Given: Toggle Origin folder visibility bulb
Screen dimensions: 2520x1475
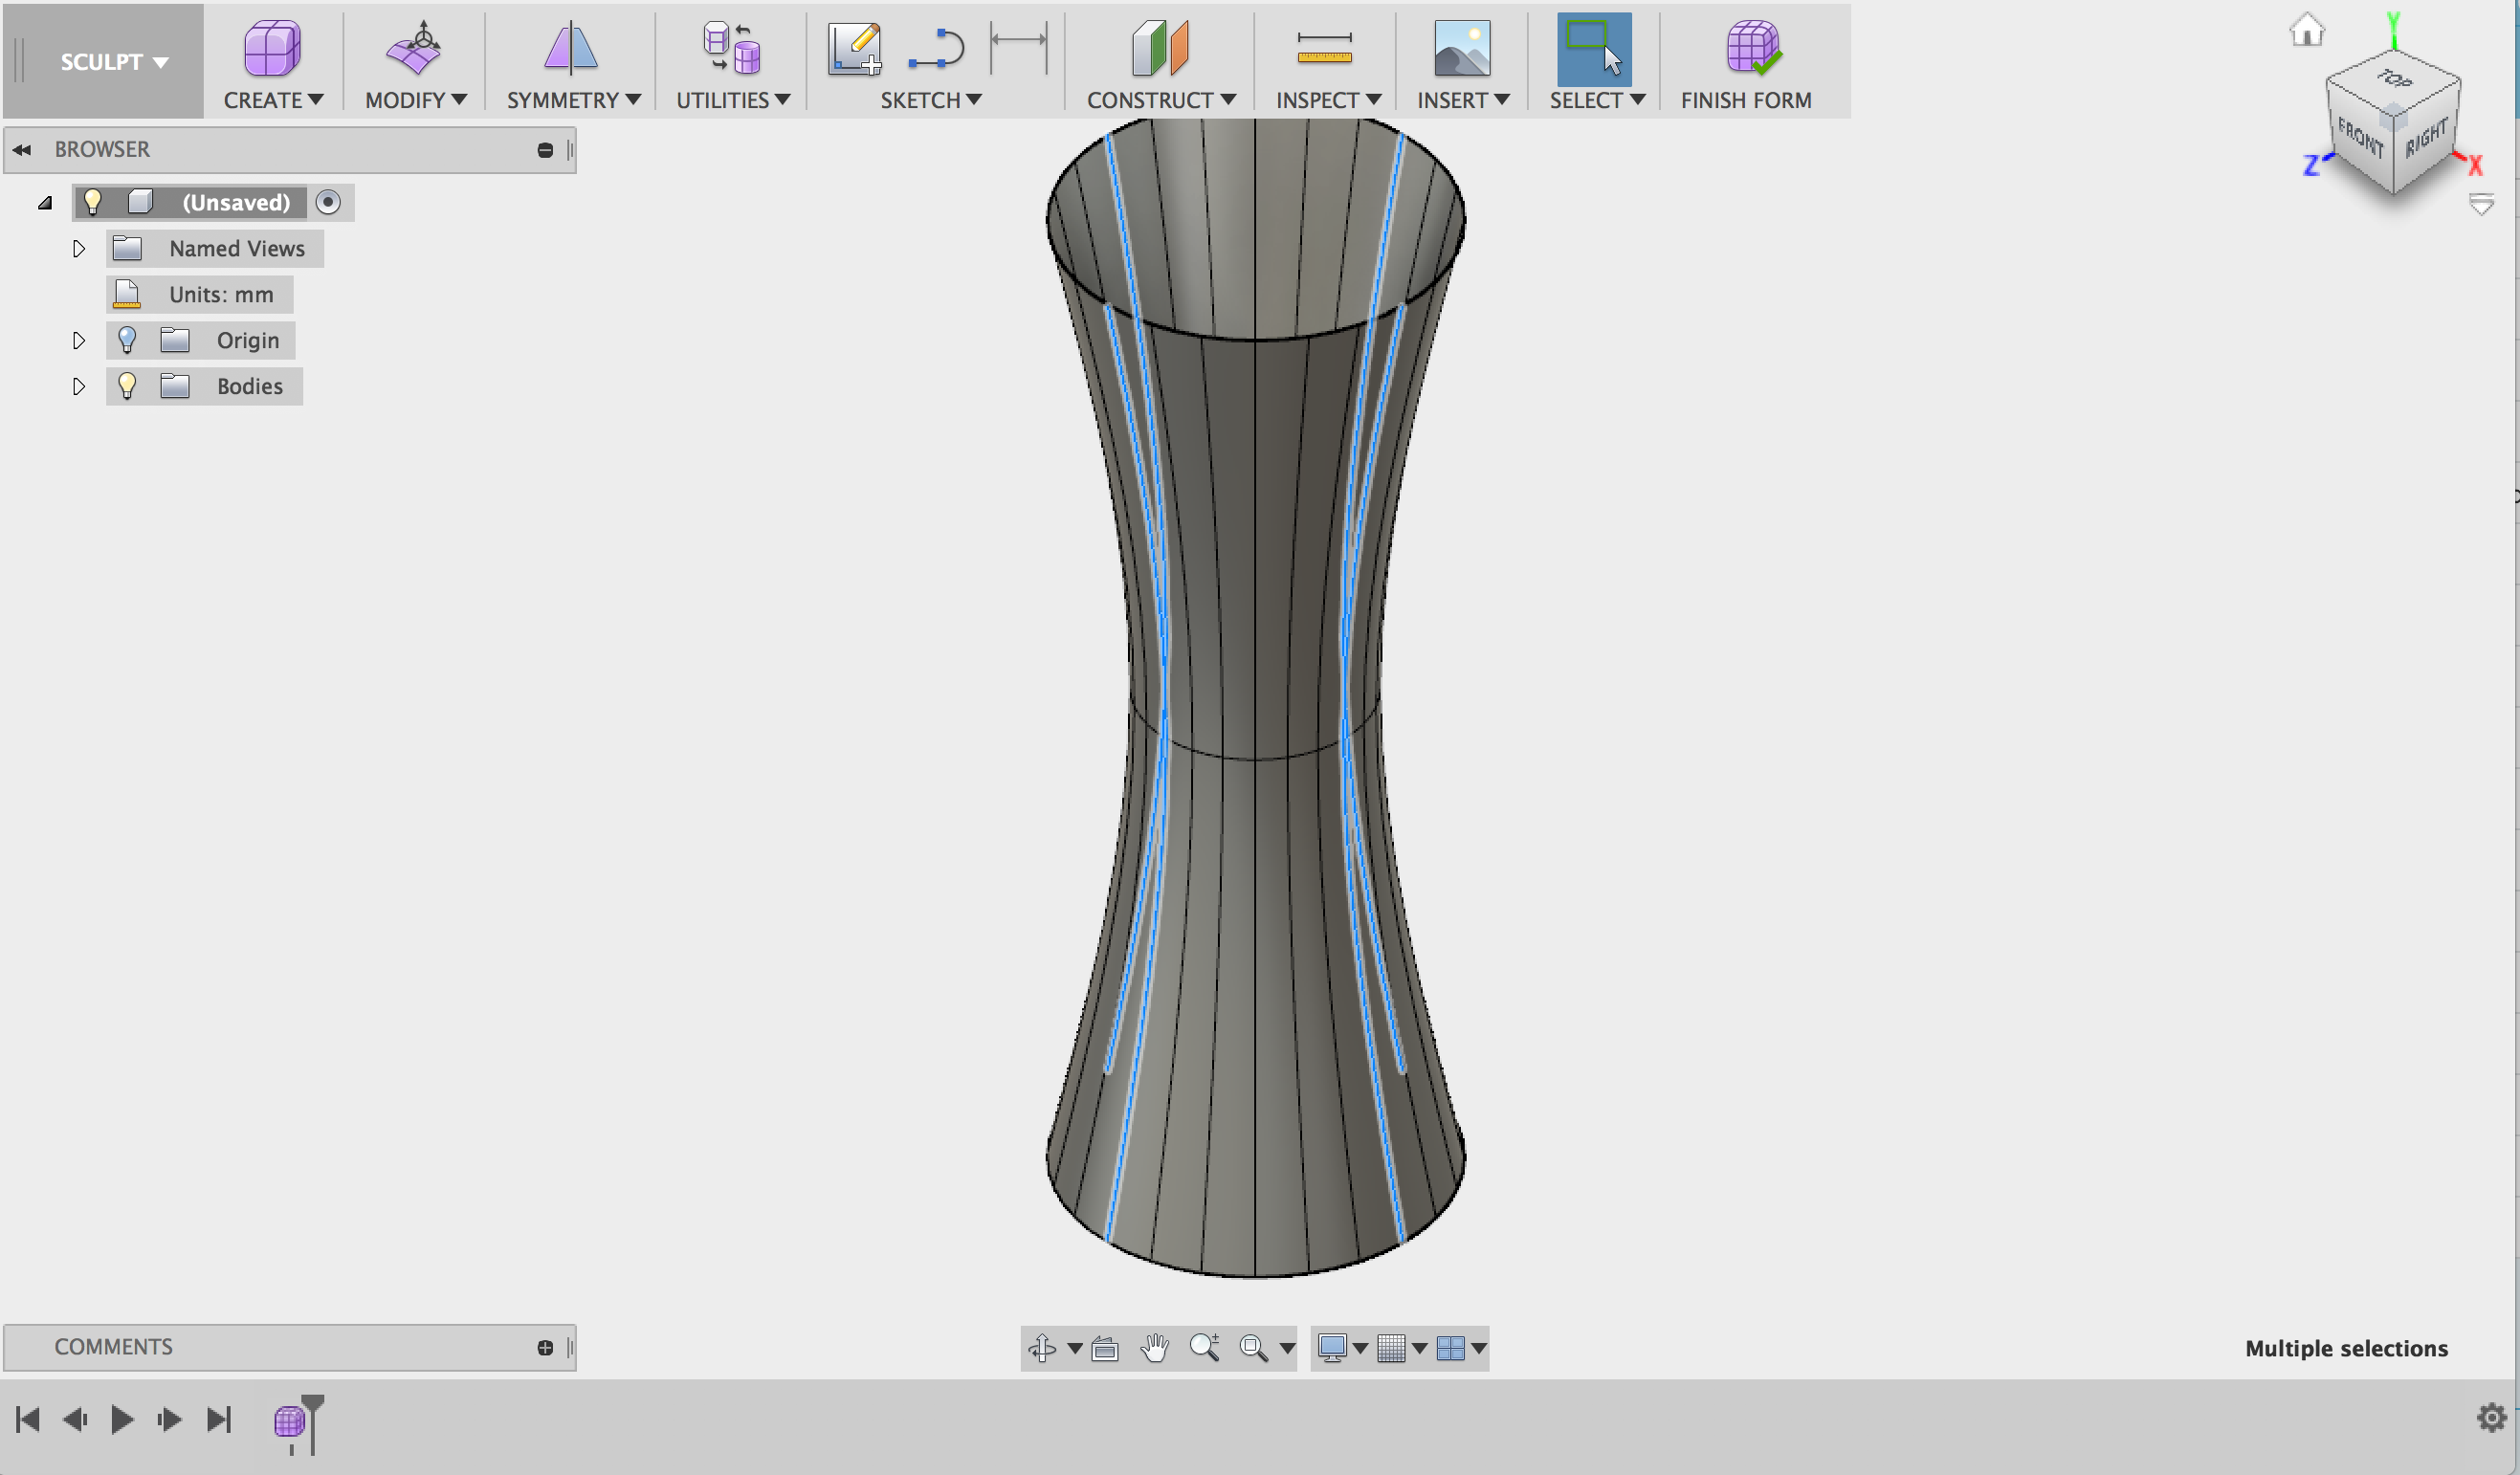Looking at the screenshot, I should coord(127,340).
